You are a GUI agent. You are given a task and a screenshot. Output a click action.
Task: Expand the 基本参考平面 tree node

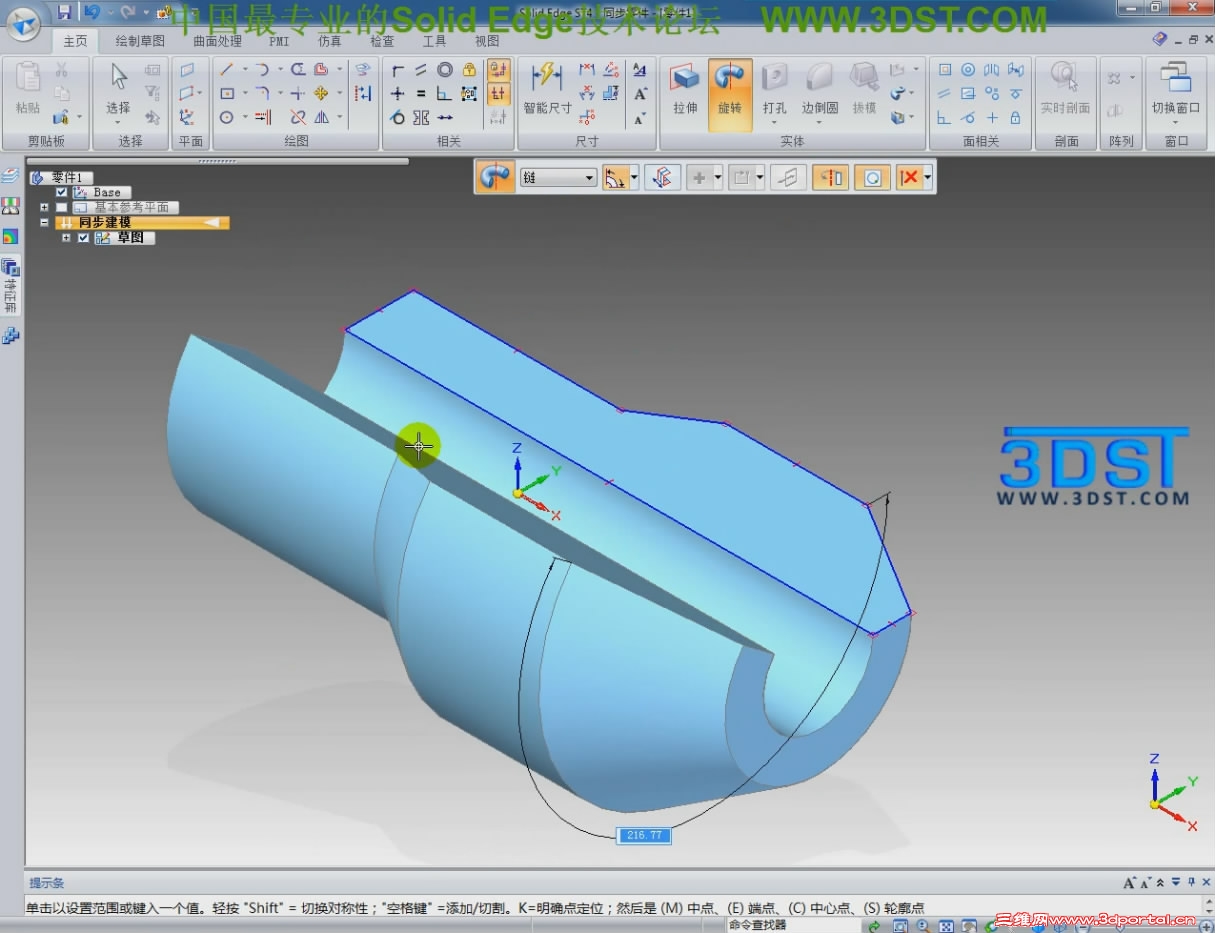tap(45, 207)
